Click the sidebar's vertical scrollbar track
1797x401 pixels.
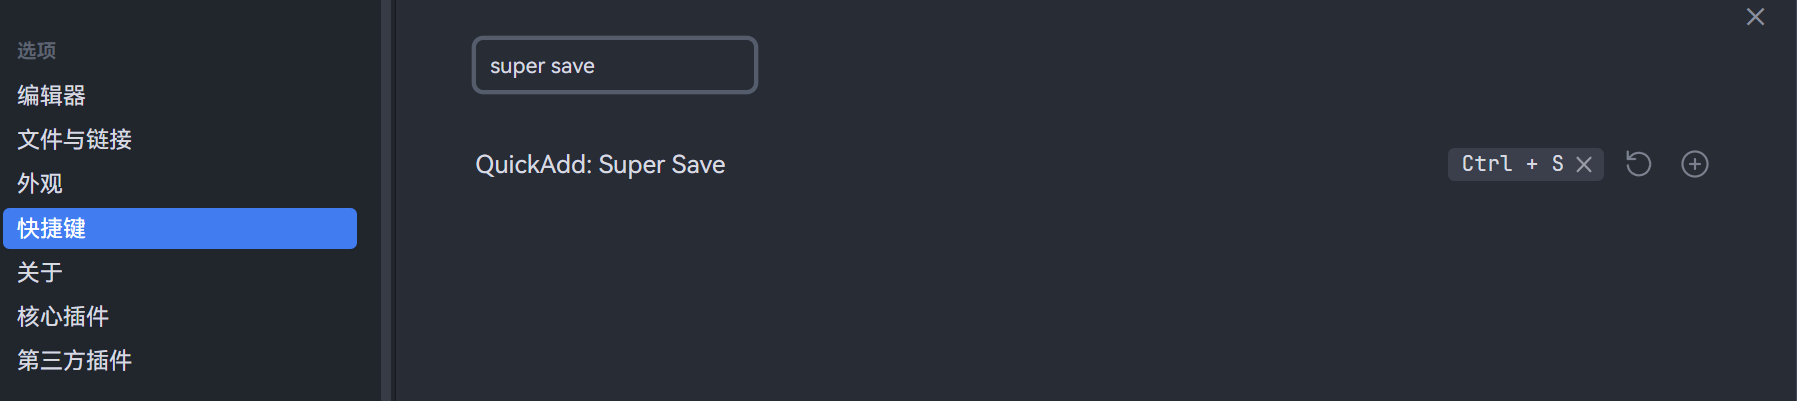[x=386, y=200]
